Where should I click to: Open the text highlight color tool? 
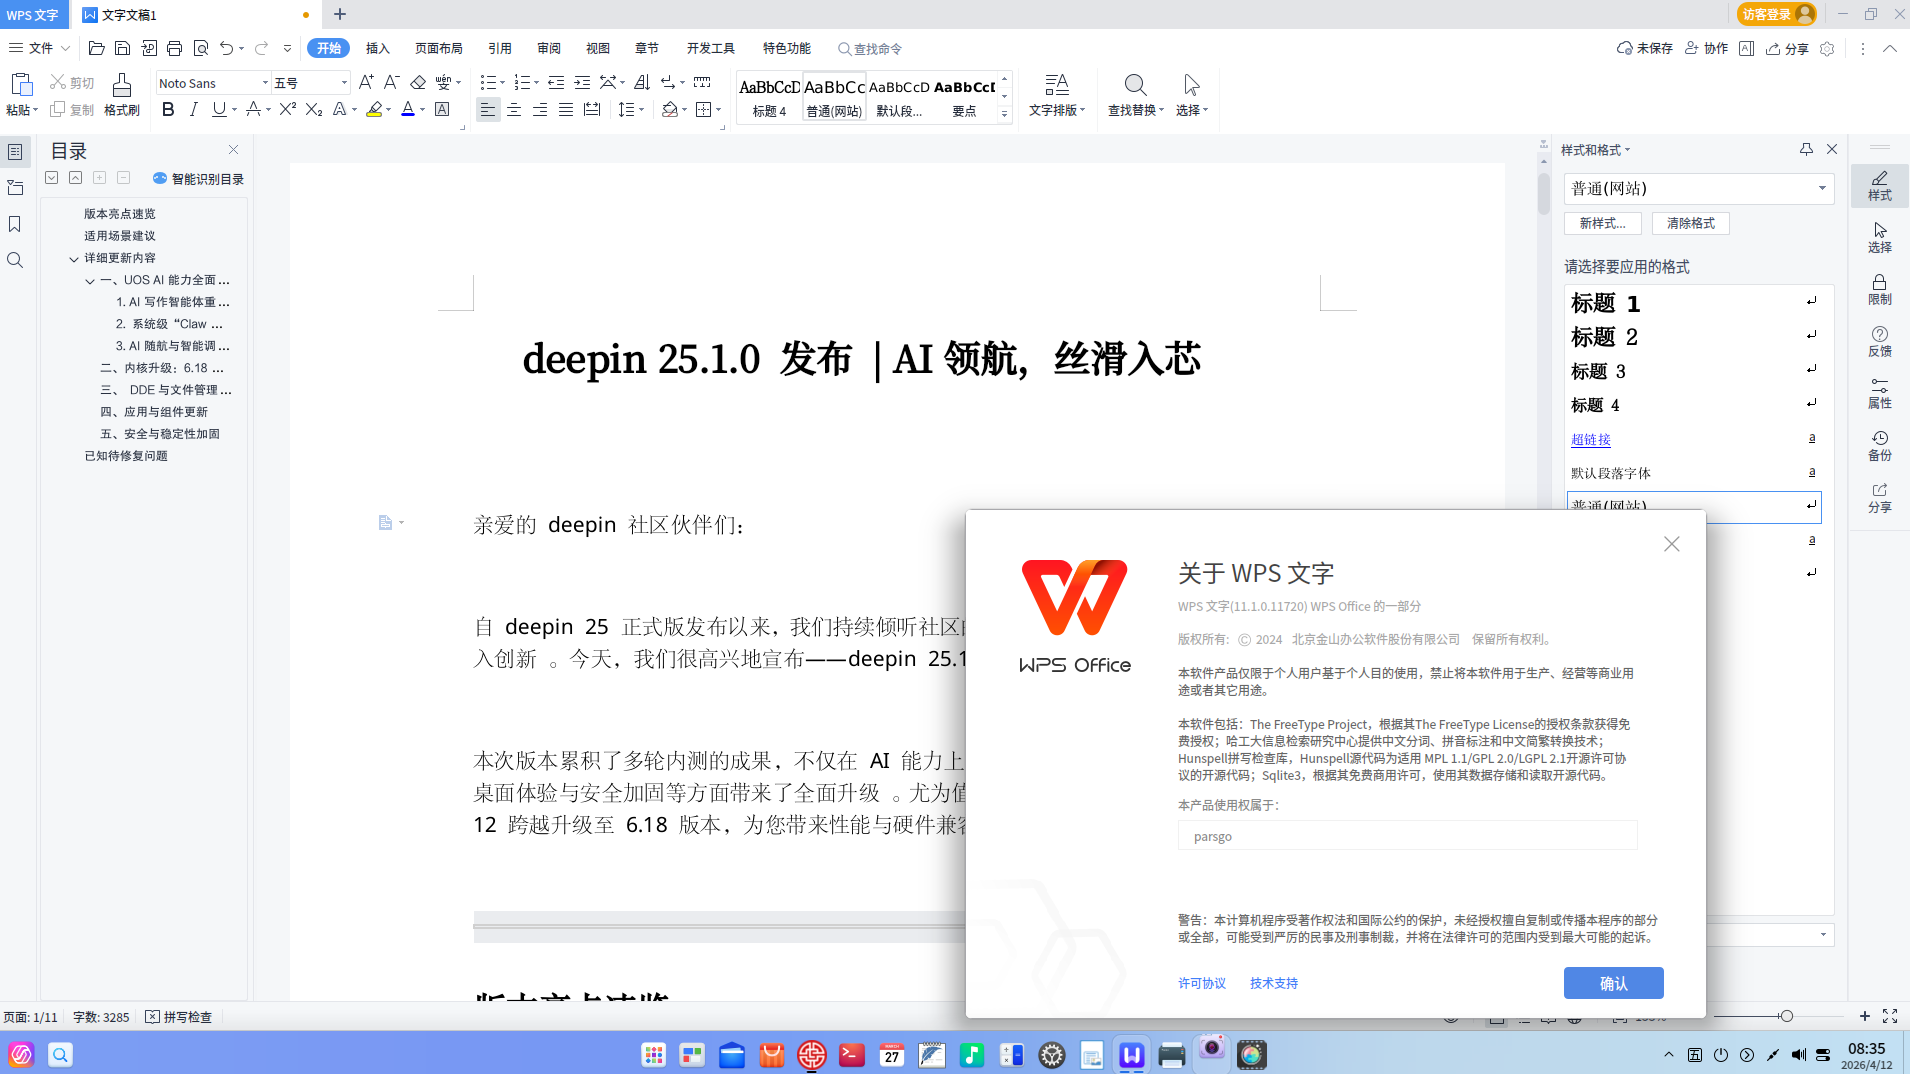pyautogui.click(x=375, y=110)
